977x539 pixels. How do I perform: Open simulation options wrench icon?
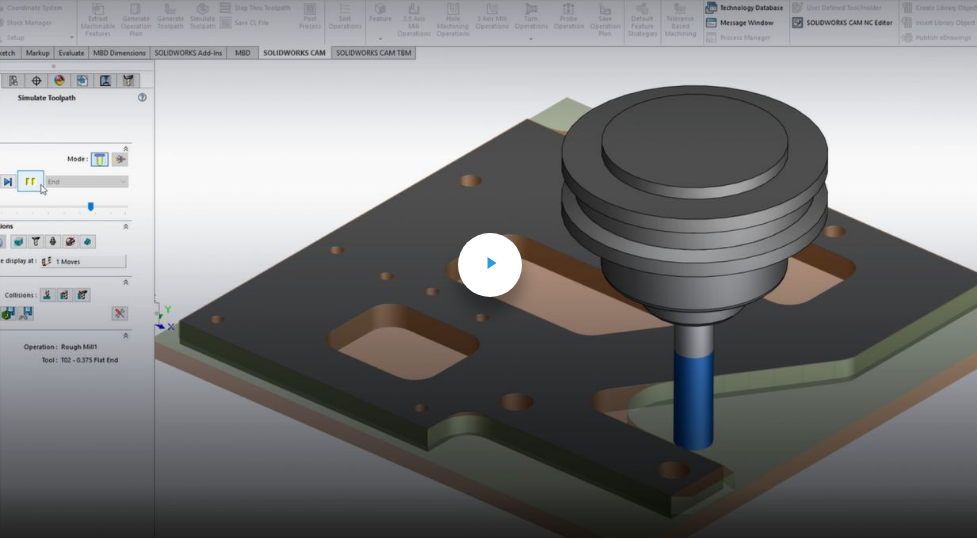[x=119, y=314]
